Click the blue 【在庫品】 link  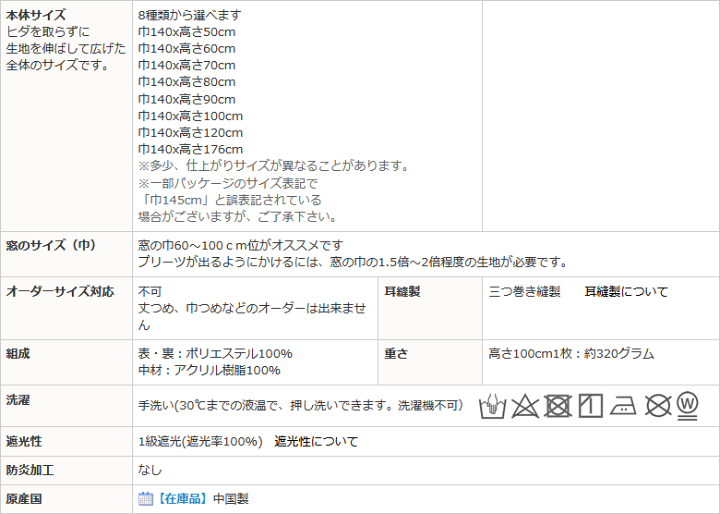tap(182, 498)
